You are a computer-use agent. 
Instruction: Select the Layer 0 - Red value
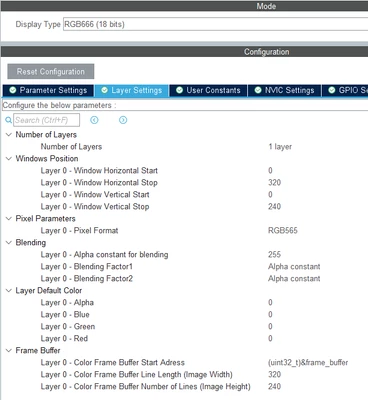click(270, 339)
